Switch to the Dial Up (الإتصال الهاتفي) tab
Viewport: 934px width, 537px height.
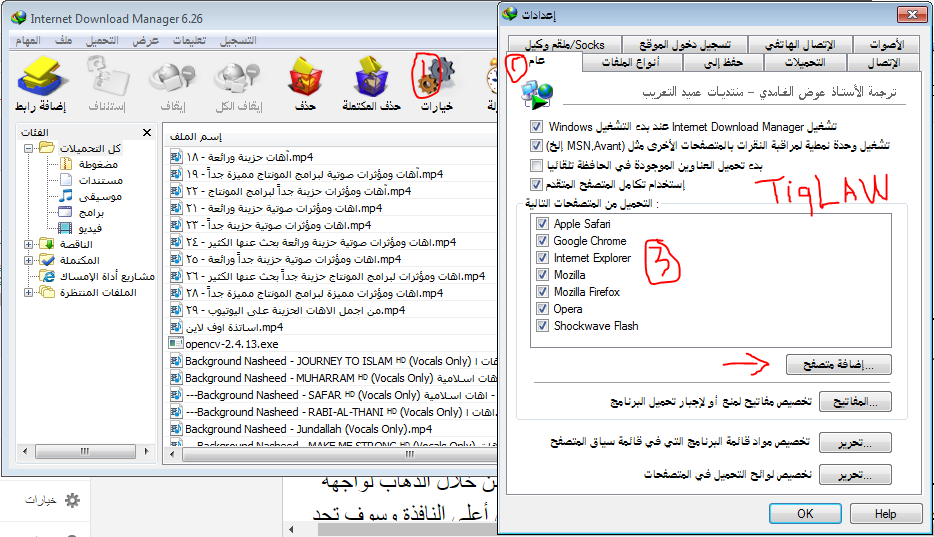(x=800, y=45)
